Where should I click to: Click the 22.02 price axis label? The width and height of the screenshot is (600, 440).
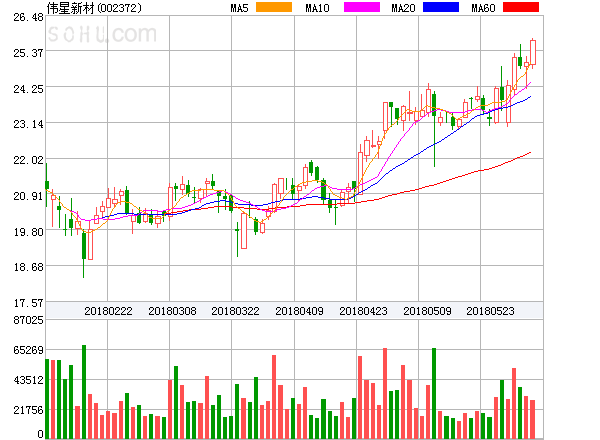click(29, 160)
